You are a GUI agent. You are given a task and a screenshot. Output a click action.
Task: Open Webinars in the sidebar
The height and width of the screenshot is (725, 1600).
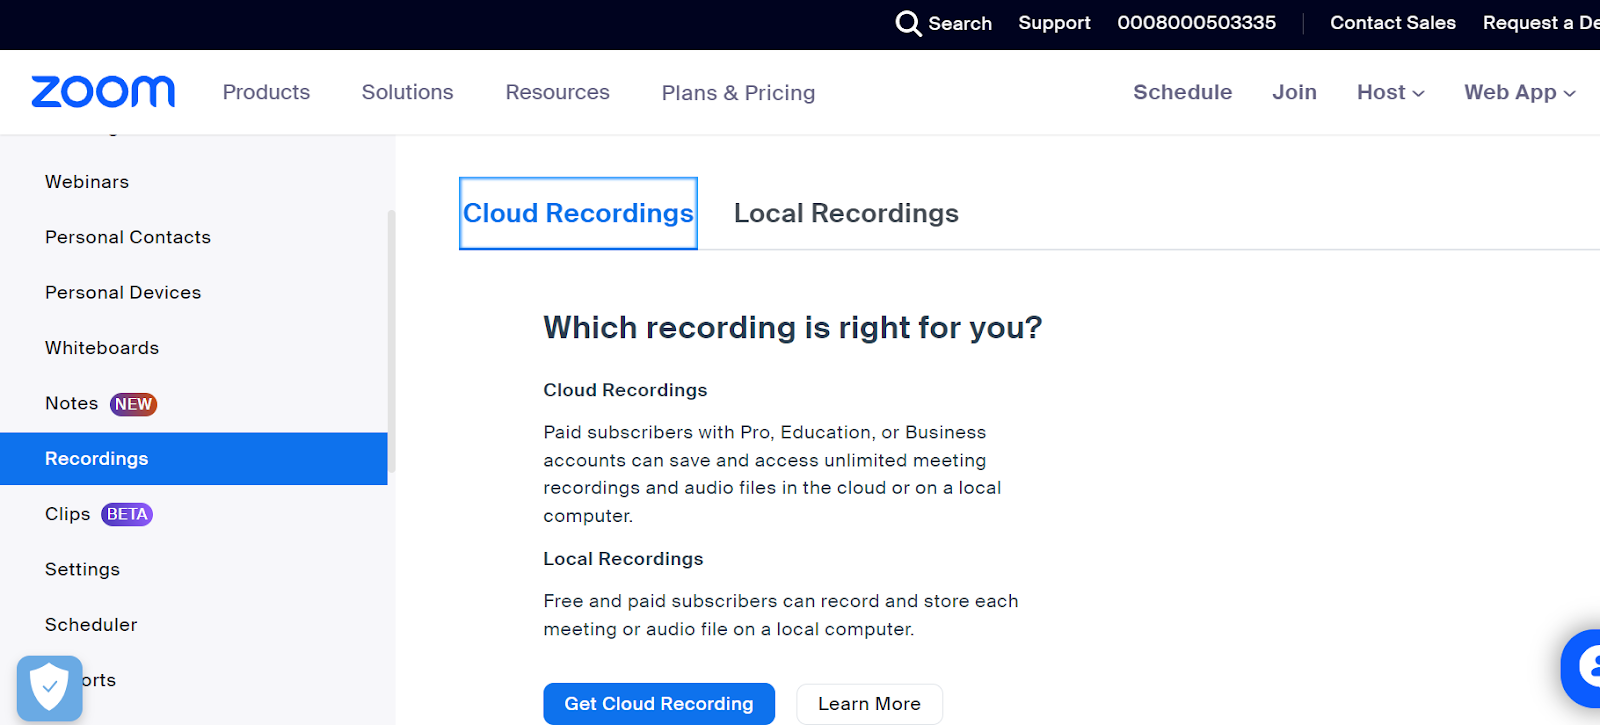[87, 182]
